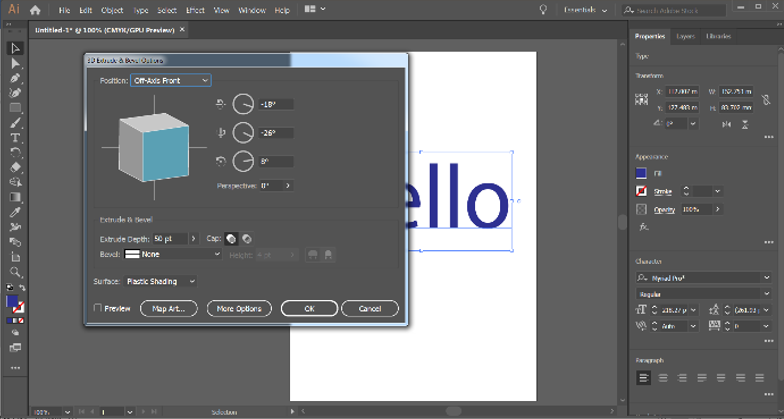Open the Bevel None dropdown
Viewport: 784px width, 419px height.
coord(172,254)
